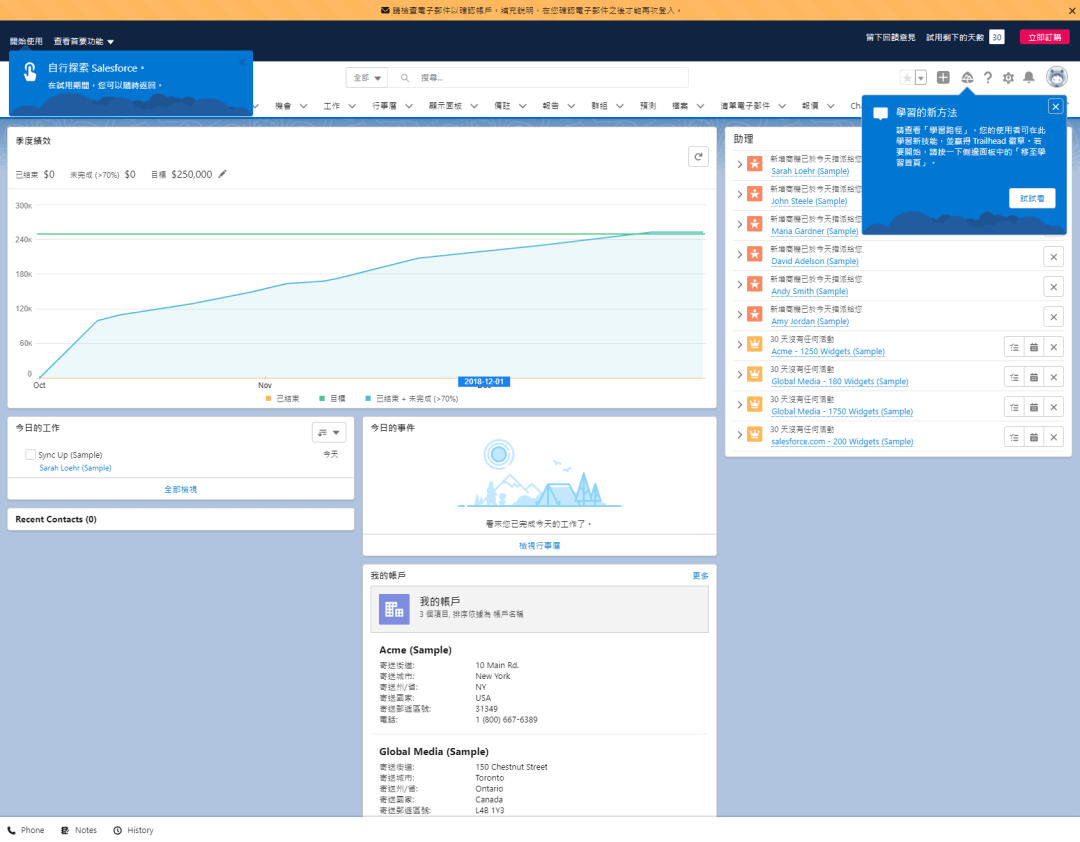Image resolution: width=1080 pixels, height=842 pixels.
Task: Check the Sync Up (Sample) task checkbox
Action: [30, 455]
